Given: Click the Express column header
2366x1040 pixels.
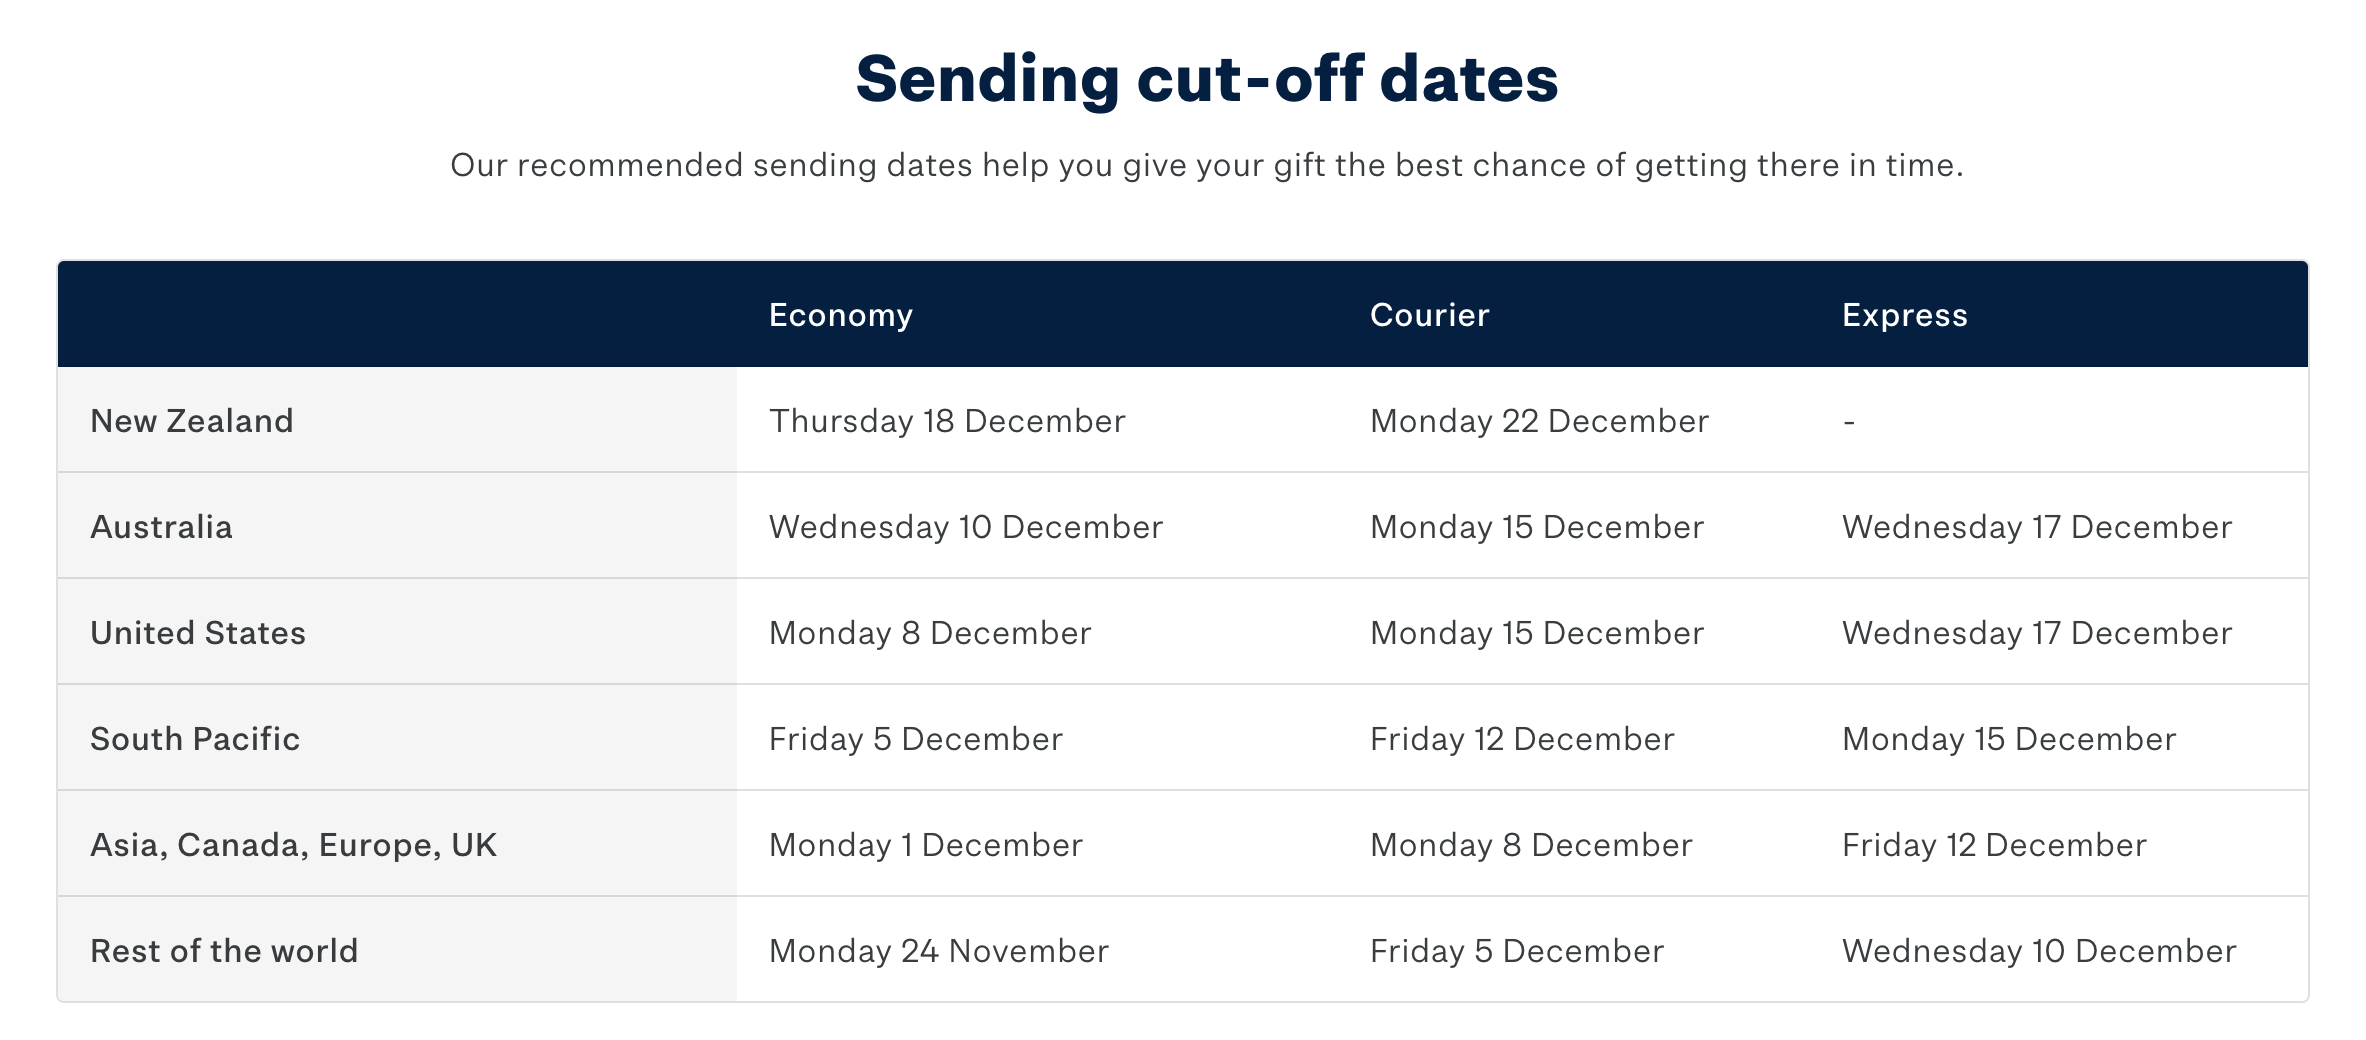Looking at the screenshot, I should coord(1904,315).
